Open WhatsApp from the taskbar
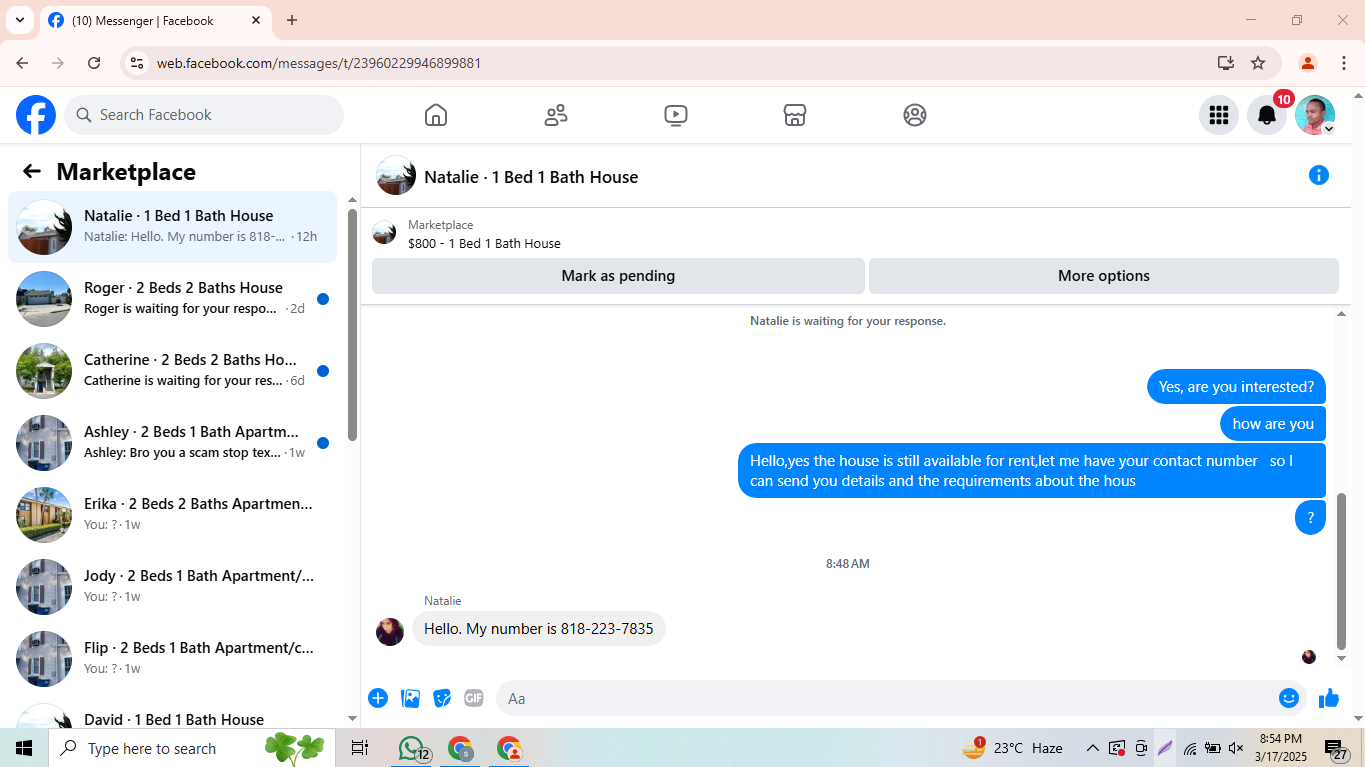The height and width of the screenshot is (767, 1365). pos(412,748)
